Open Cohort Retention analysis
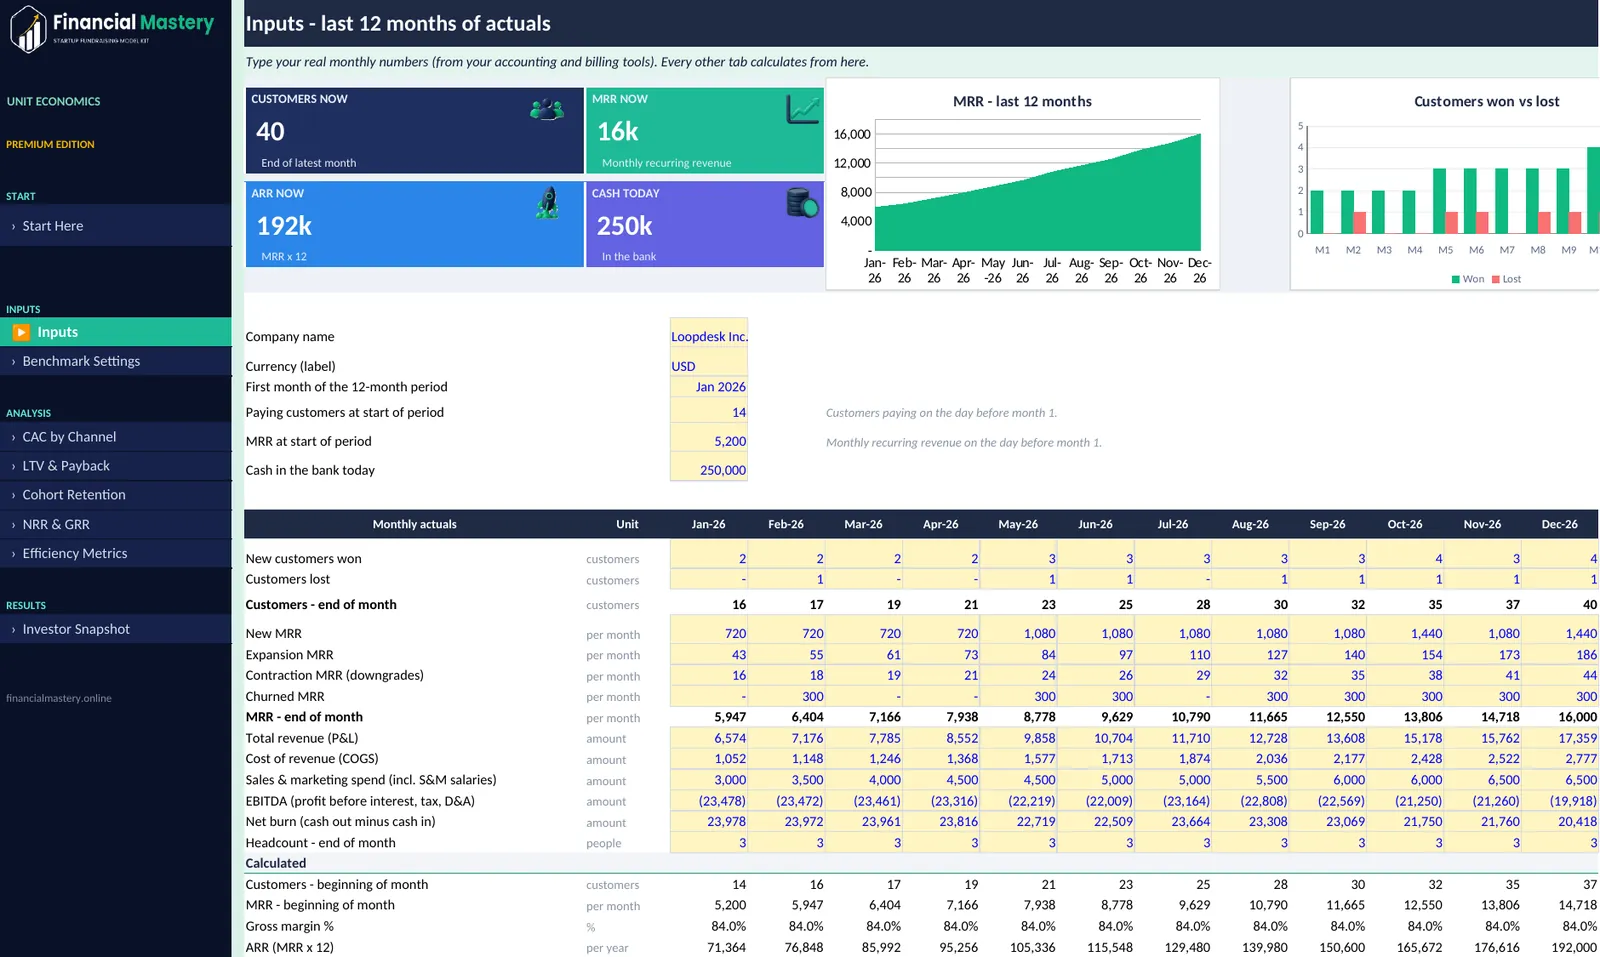1600x957 pixels. pos(116,495)
